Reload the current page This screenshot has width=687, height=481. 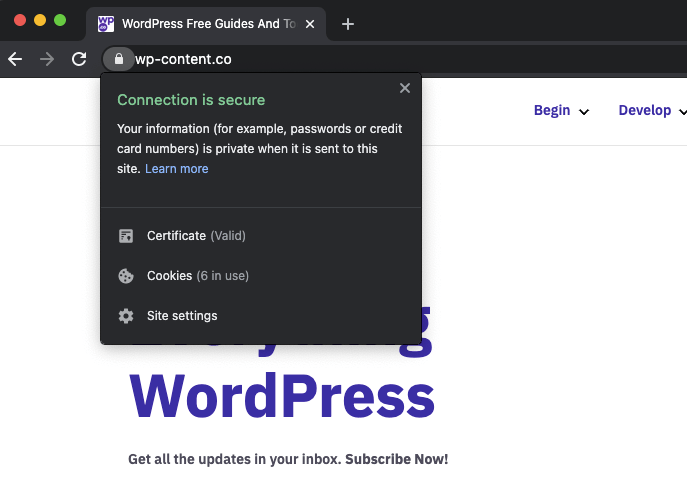pyautogui.click(x=79, y=59)
